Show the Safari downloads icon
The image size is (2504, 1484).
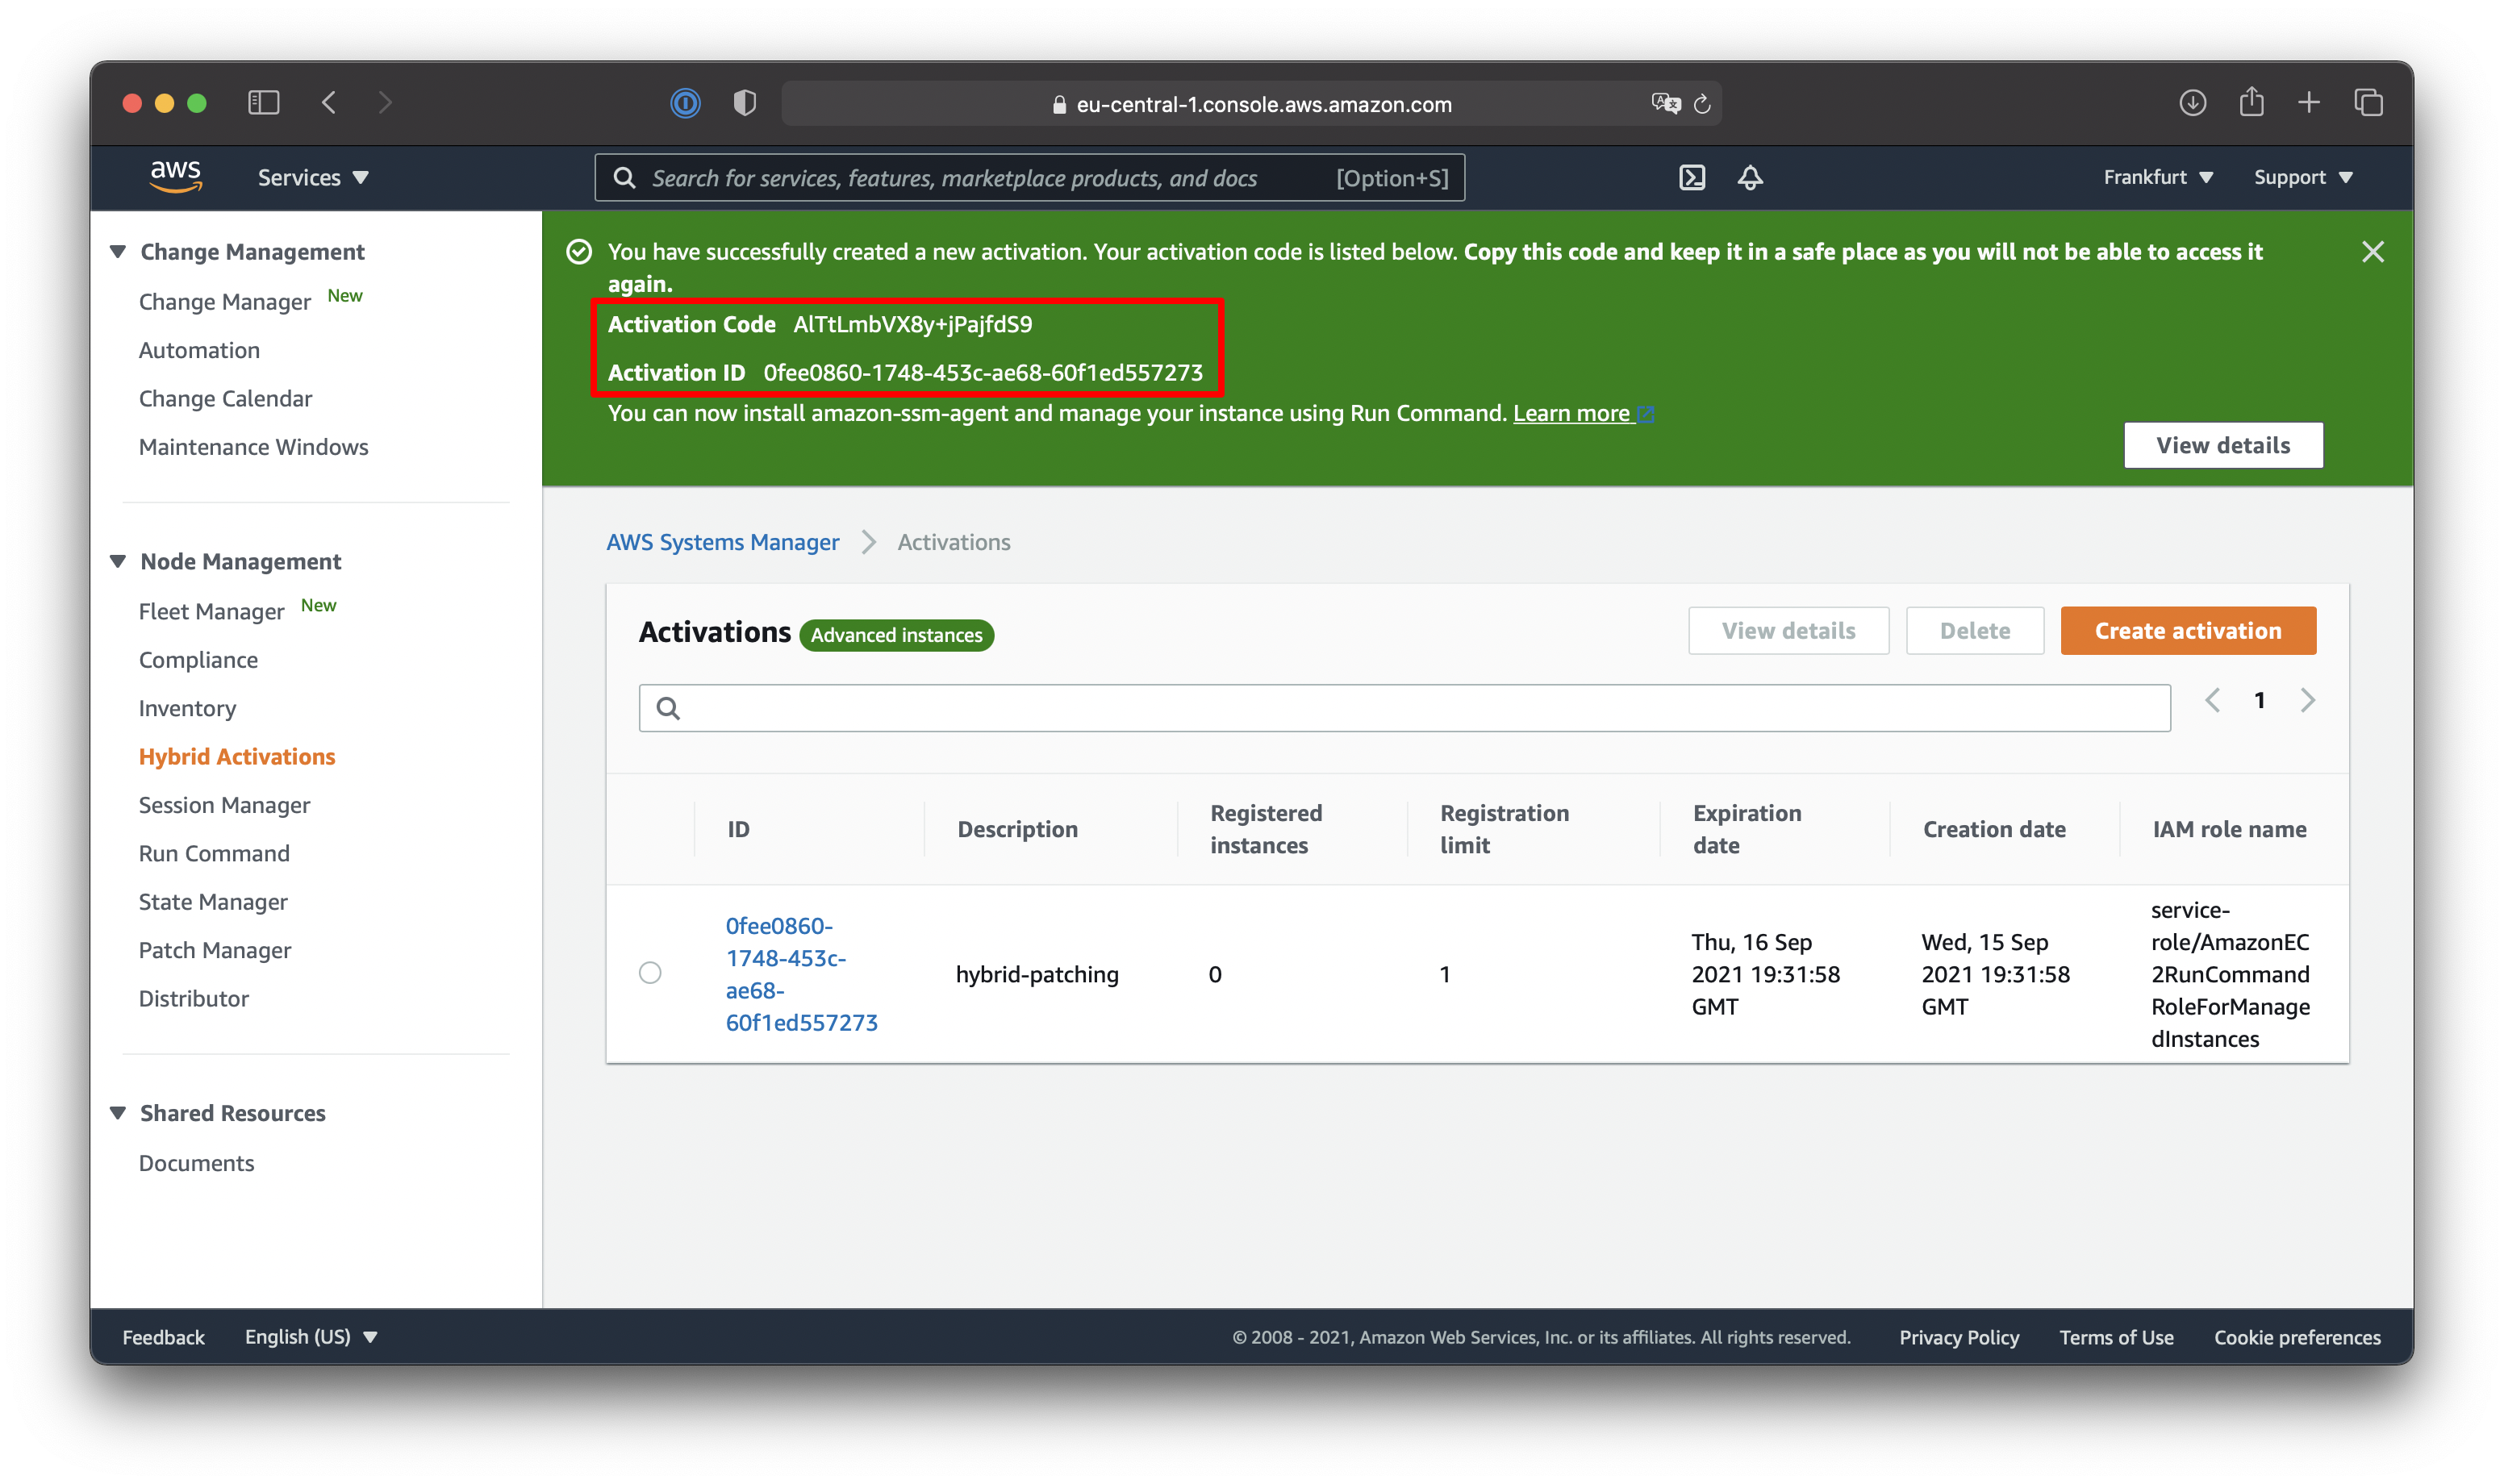[x=2192, y=102]
